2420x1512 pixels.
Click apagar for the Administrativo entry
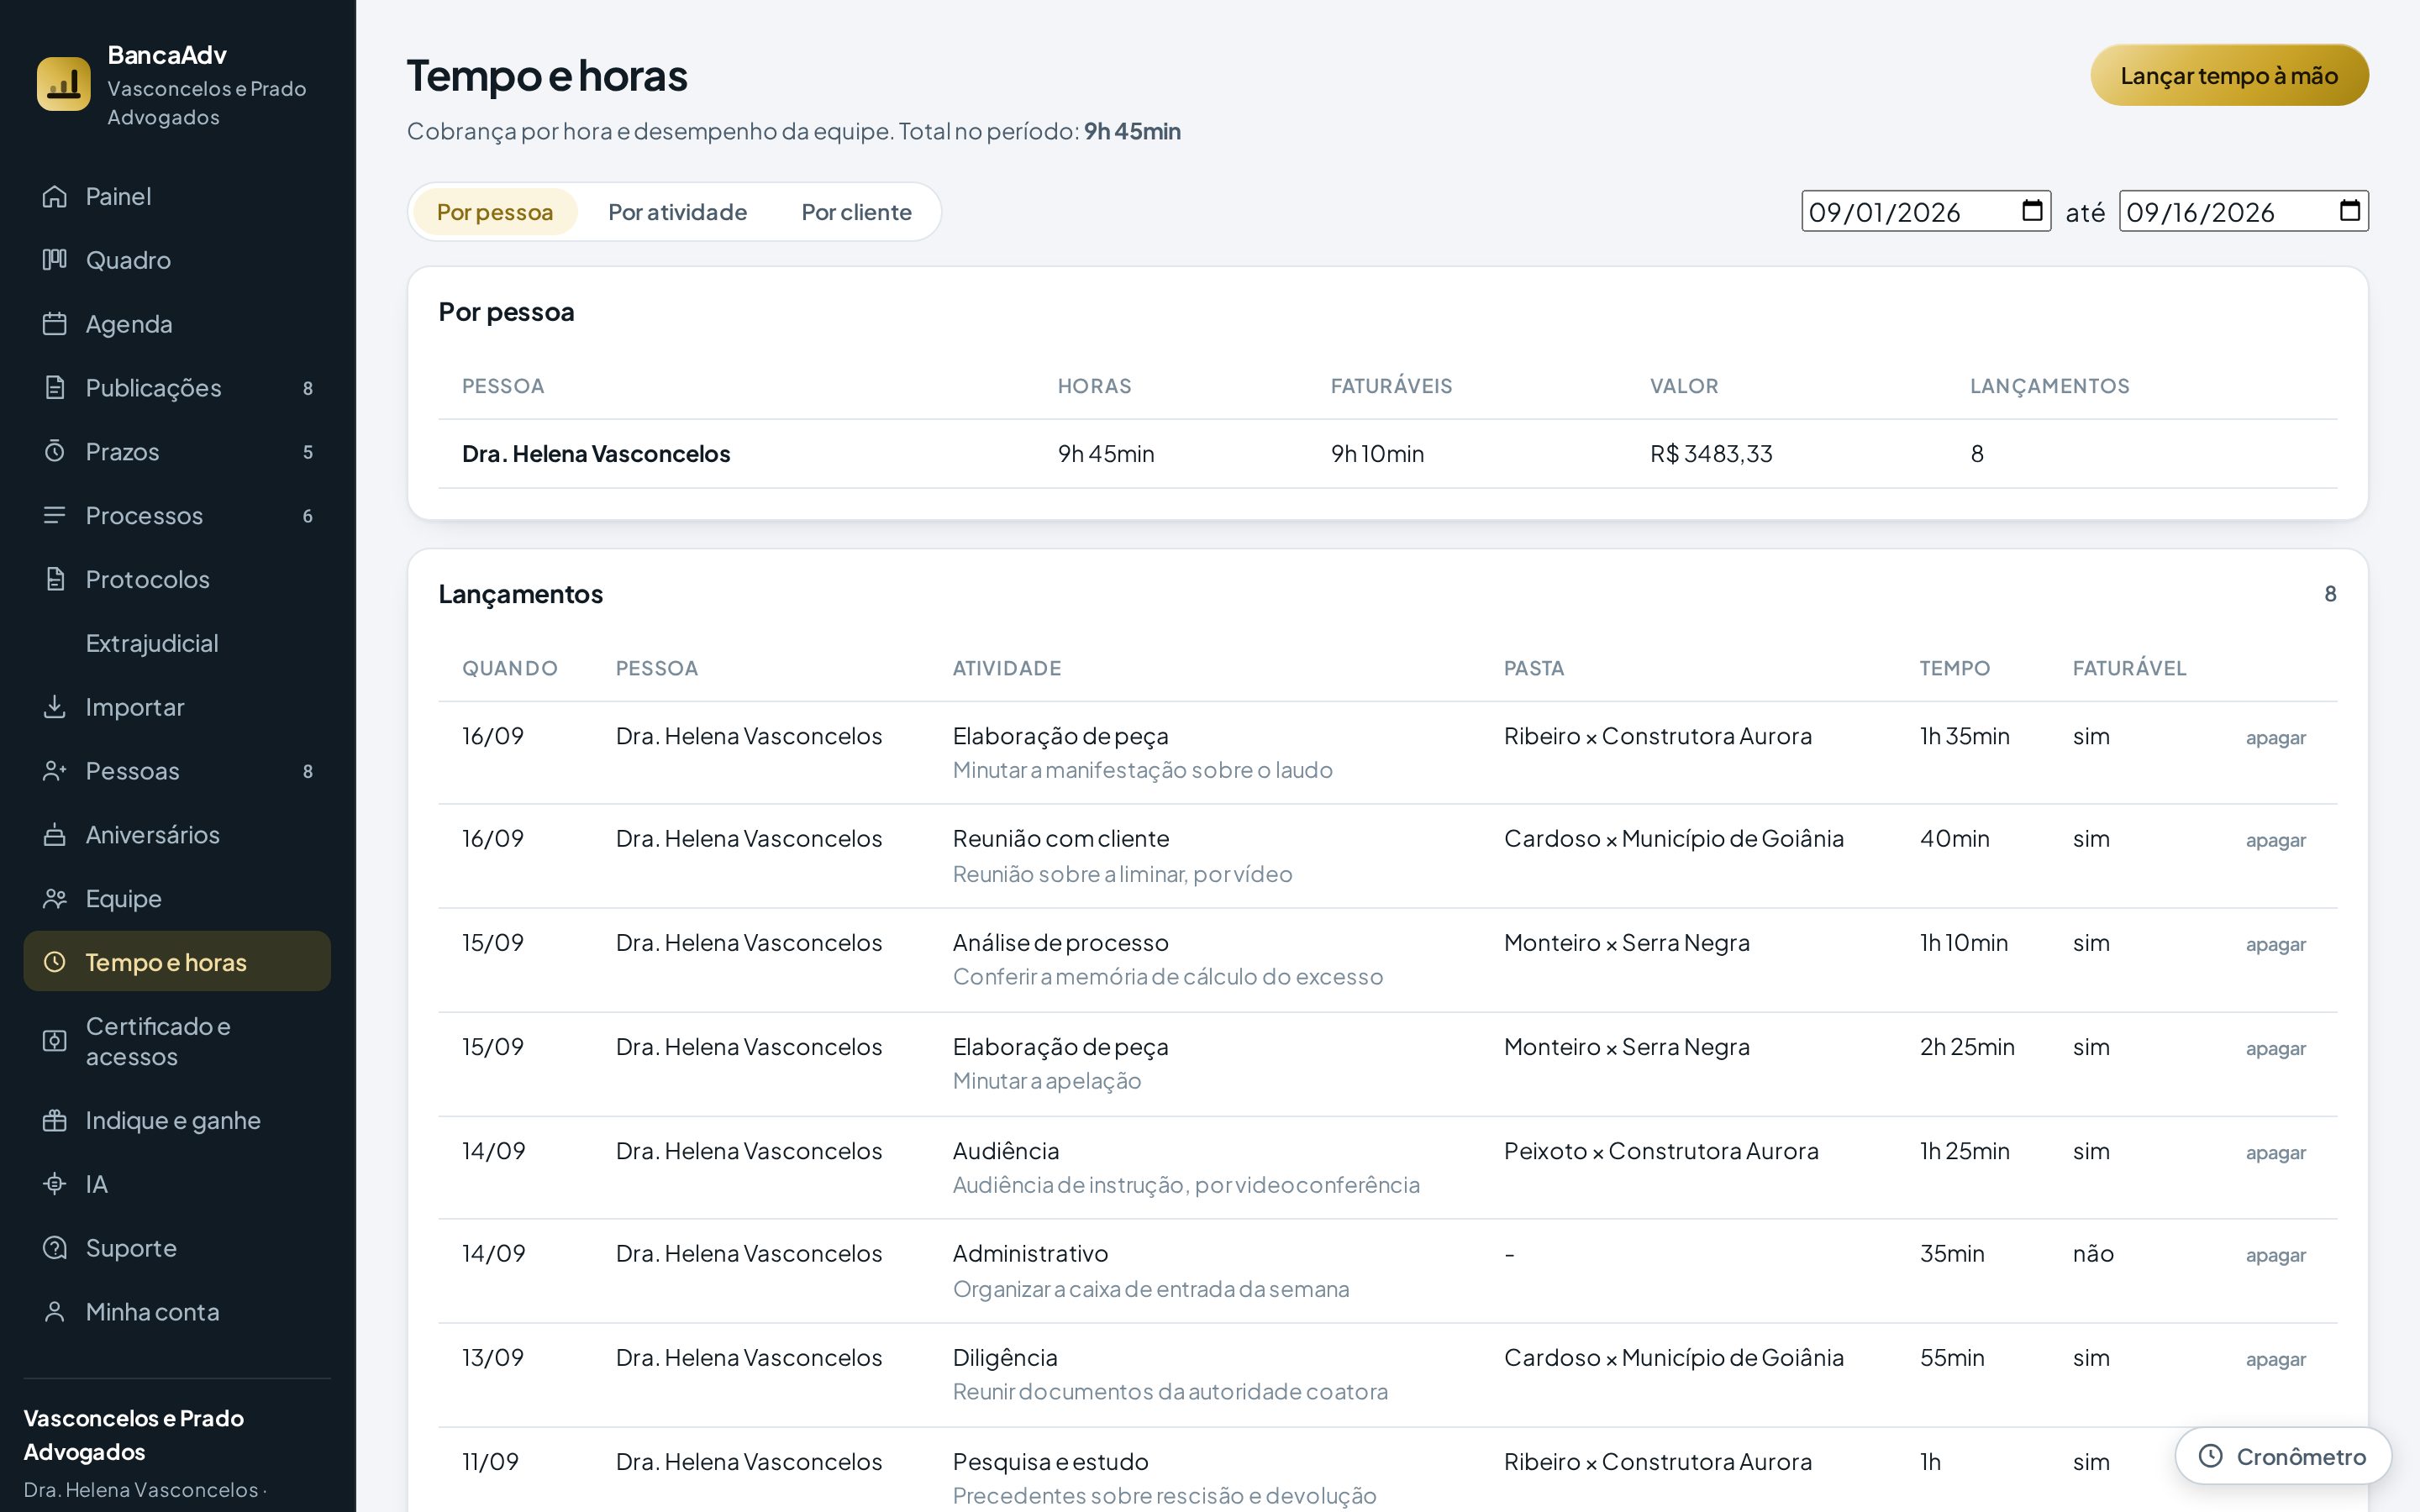tap(2275, 1256)
